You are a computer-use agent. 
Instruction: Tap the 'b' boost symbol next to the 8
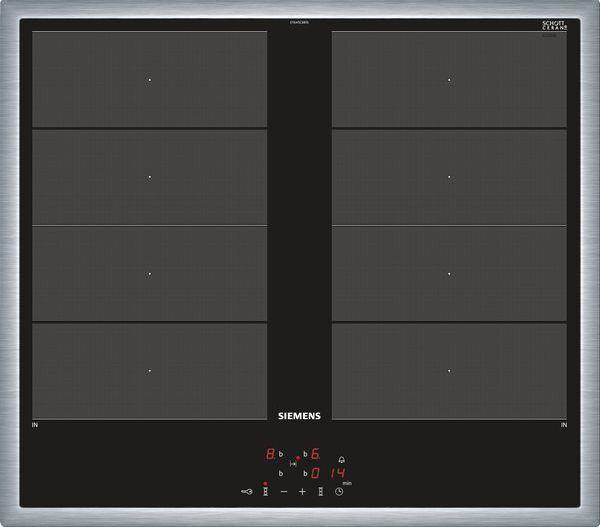point(281,454)
